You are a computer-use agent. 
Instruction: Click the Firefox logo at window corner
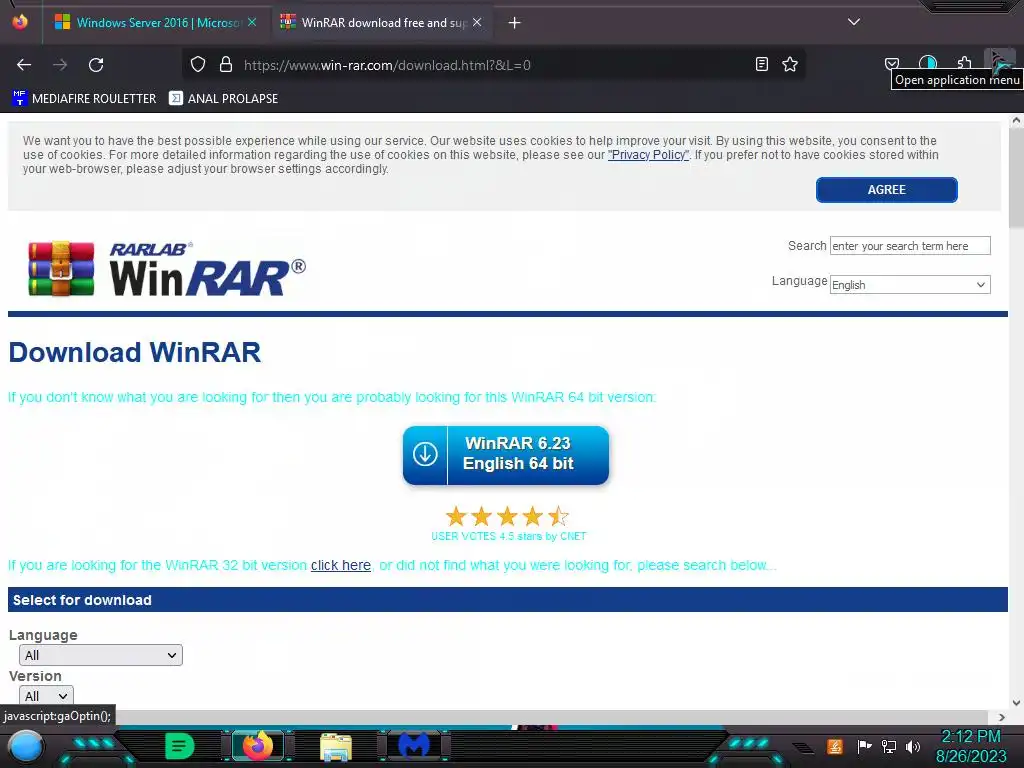(20, 22)
